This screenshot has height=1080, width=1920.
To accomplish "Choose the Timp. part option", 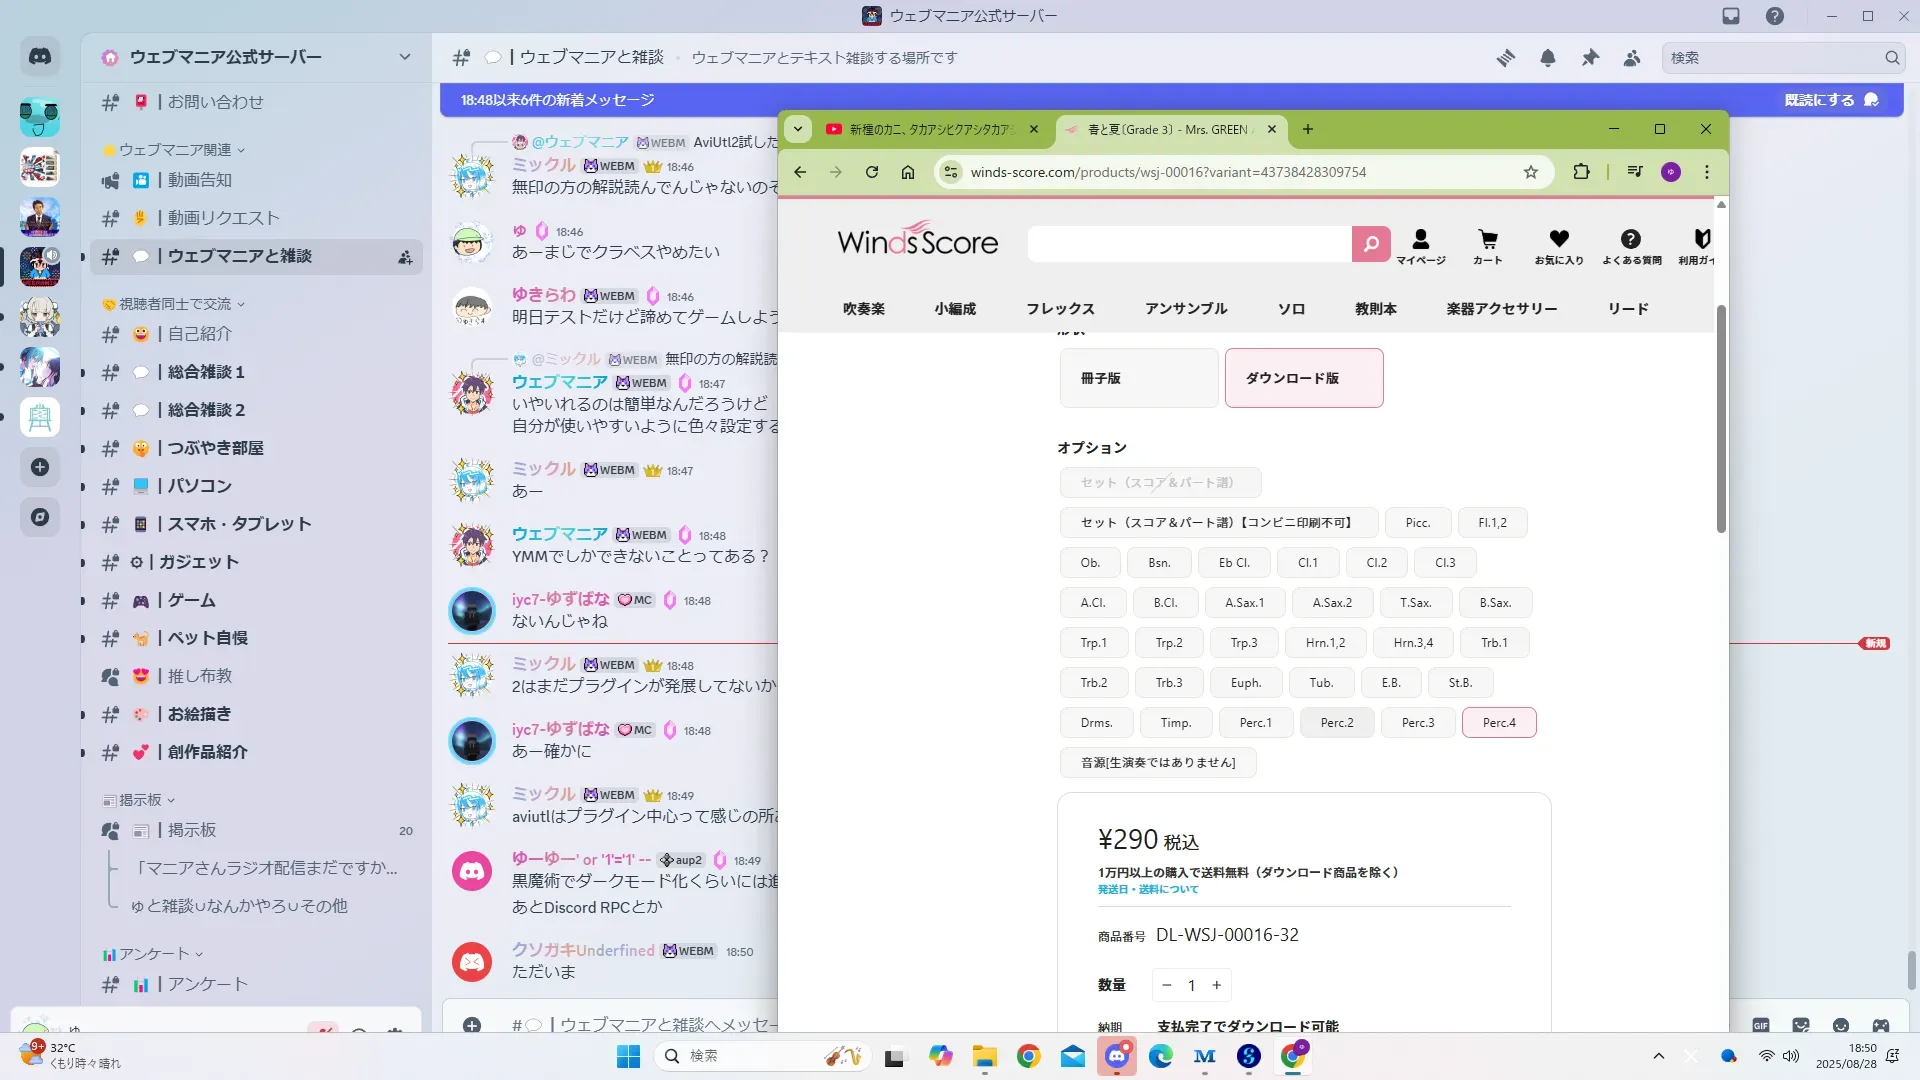I will (1175, 723).
